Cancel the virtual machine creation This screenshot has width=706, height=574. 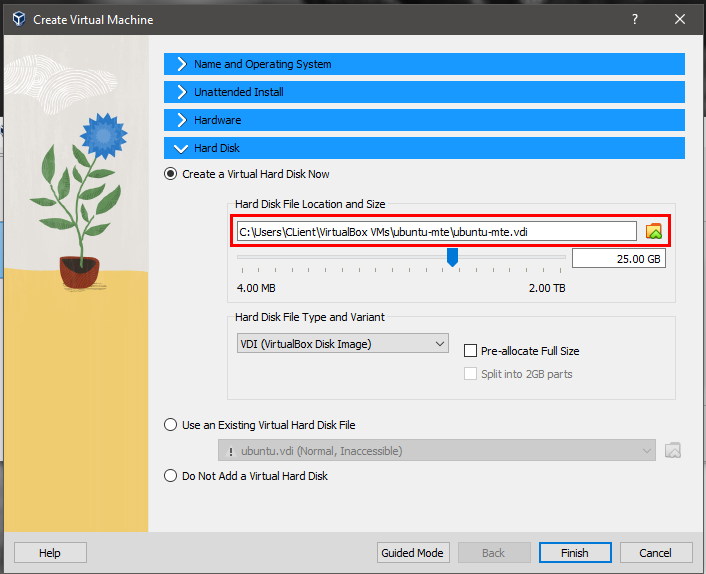(x=656, y=552)
